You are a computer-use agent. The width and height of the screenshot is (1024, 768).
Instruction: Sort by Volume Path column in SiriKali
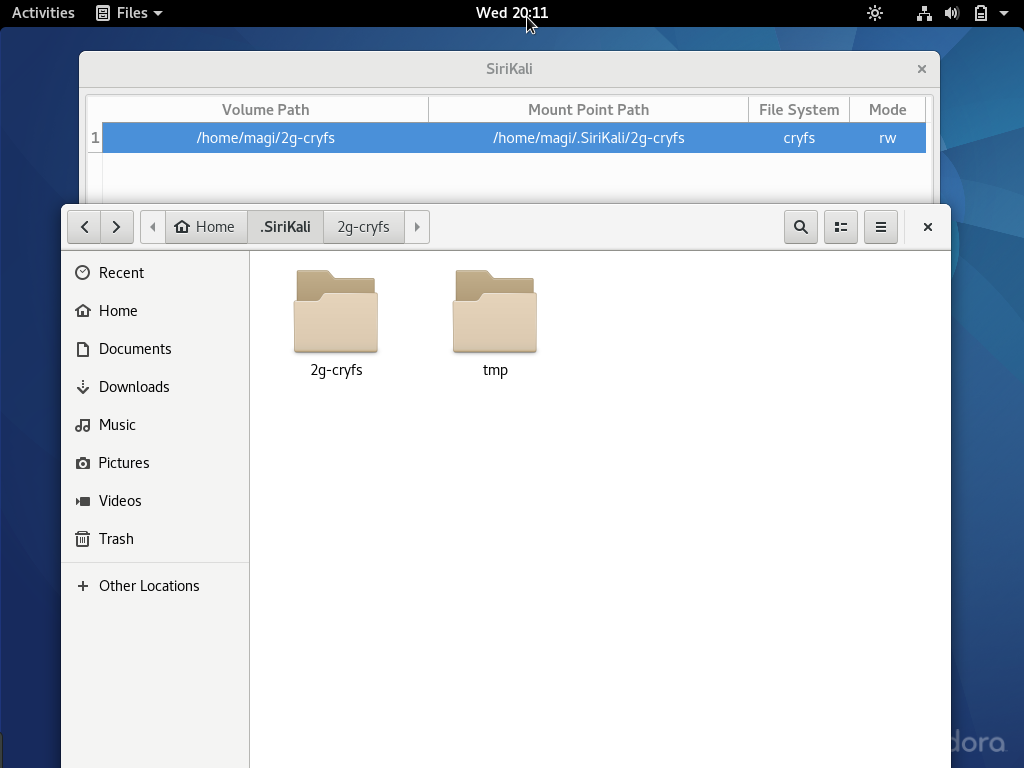coord(265,110)
